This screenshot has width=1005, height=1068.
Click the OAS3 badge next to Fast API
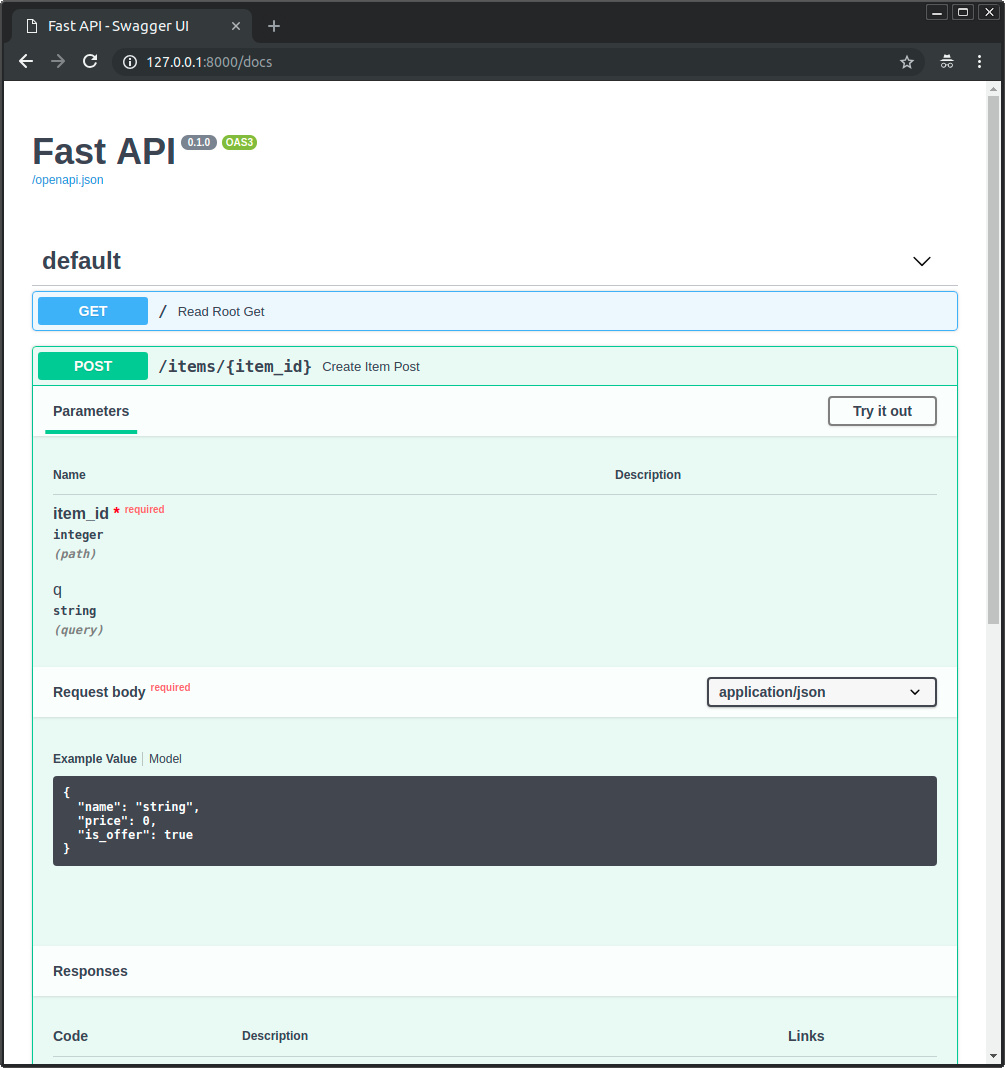tap(239, 142)
